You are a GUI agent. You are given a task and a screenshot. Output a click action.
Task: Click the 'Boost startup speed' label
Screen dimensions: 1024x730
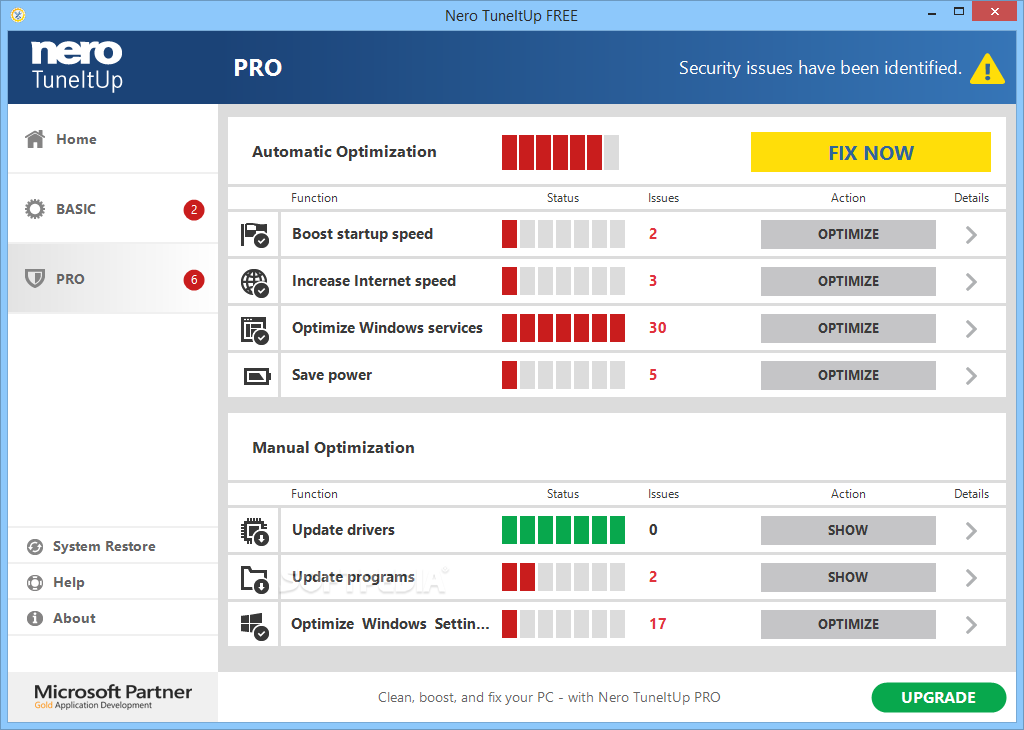362,234
